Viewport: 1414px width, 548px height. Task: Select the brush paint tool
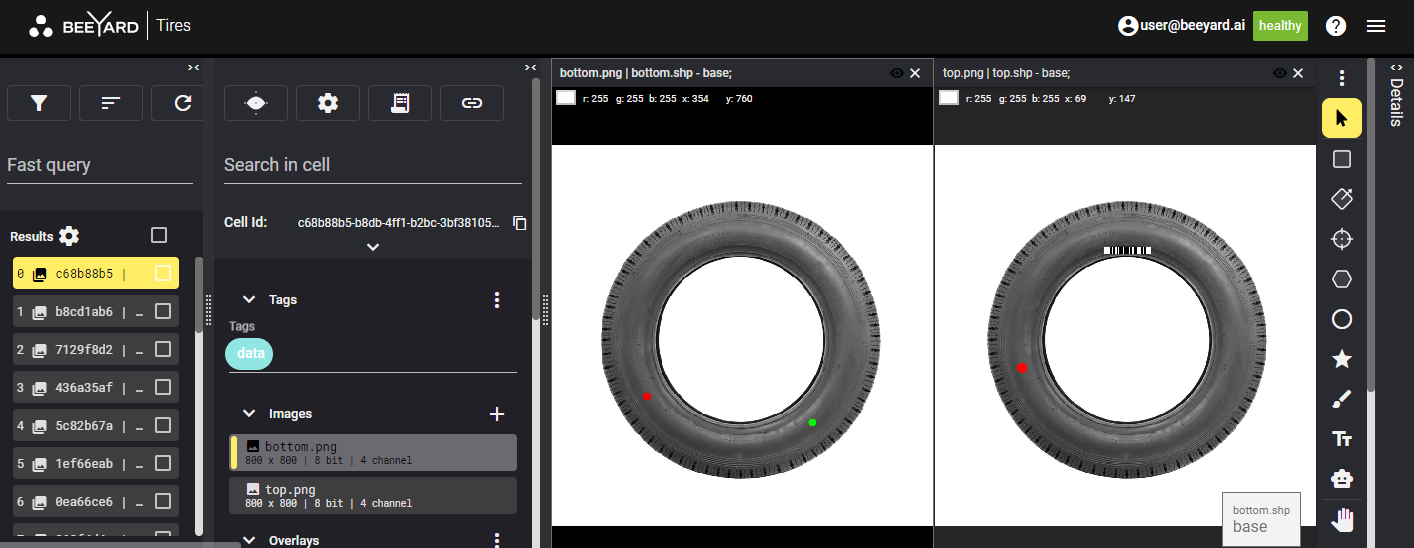[x=1342, y=399]
